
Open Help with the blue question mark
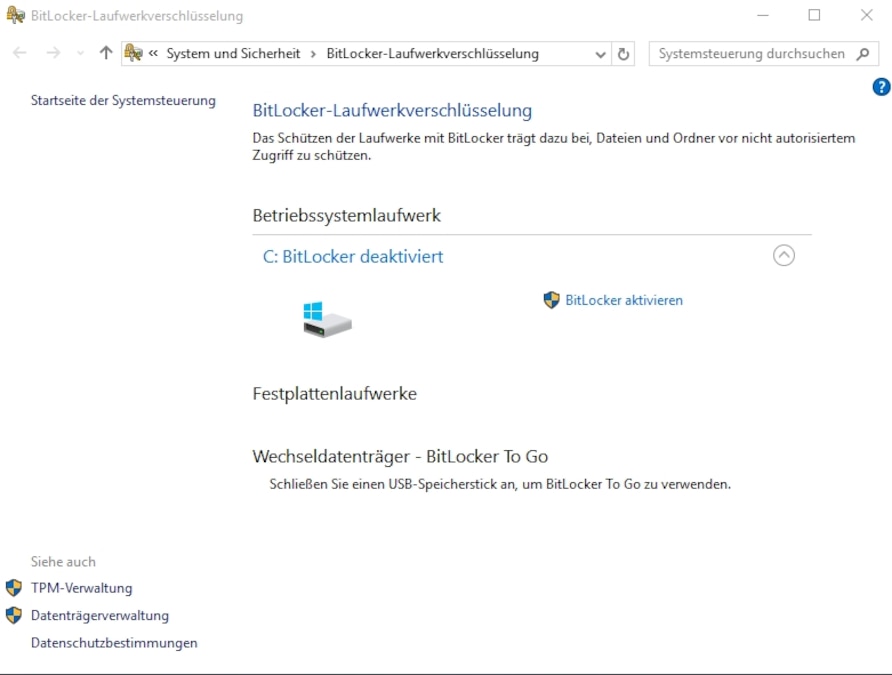pyautogui.click(x=881, y=87)
